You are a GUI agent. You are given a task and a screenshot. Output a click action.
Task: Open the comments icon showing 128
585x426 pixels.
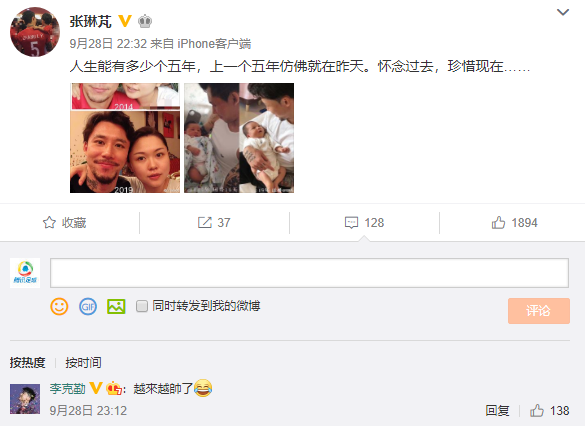[351, 223]
